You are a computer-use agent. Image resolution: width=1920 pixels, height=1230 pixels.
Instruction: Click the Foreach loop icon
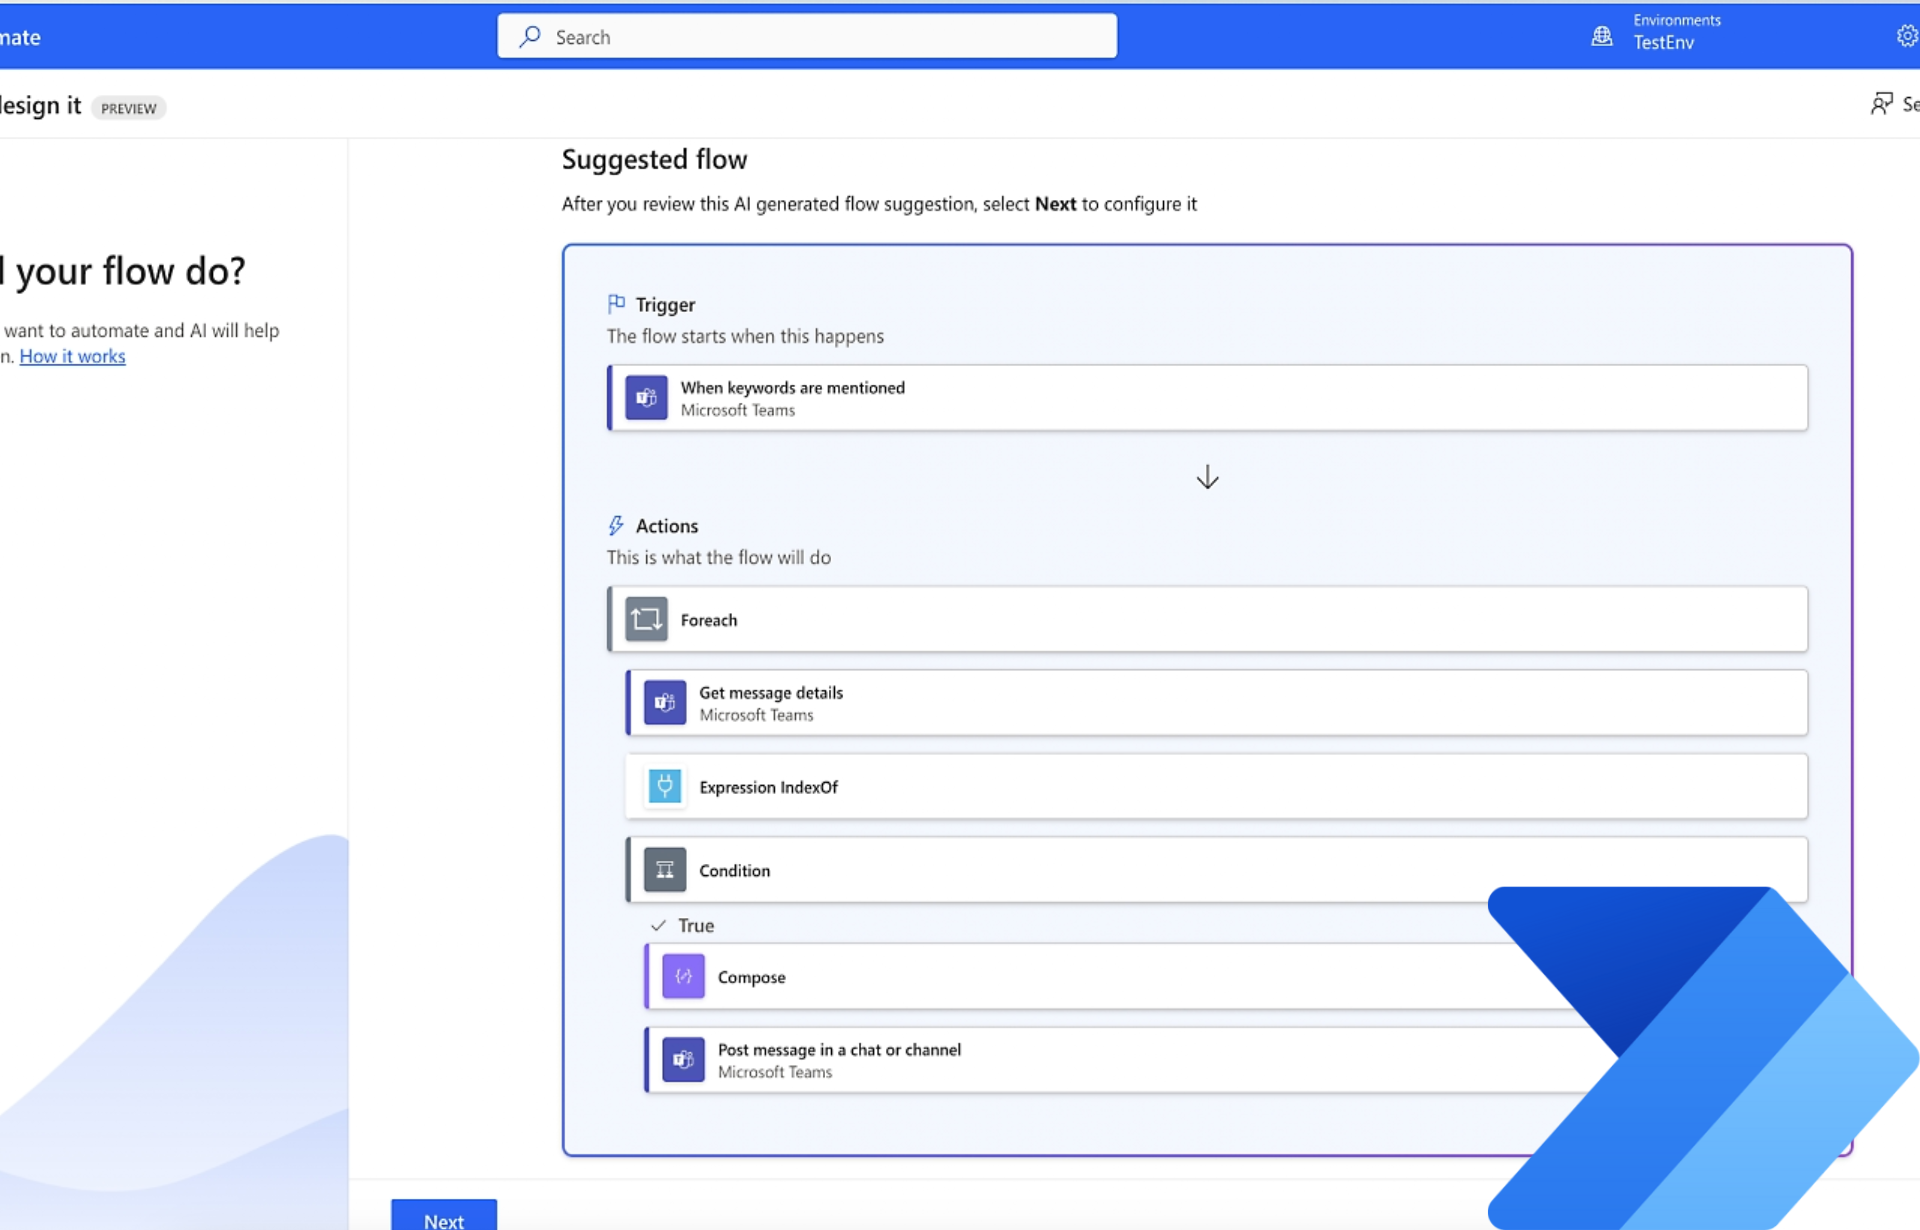(x=646, y=619)
